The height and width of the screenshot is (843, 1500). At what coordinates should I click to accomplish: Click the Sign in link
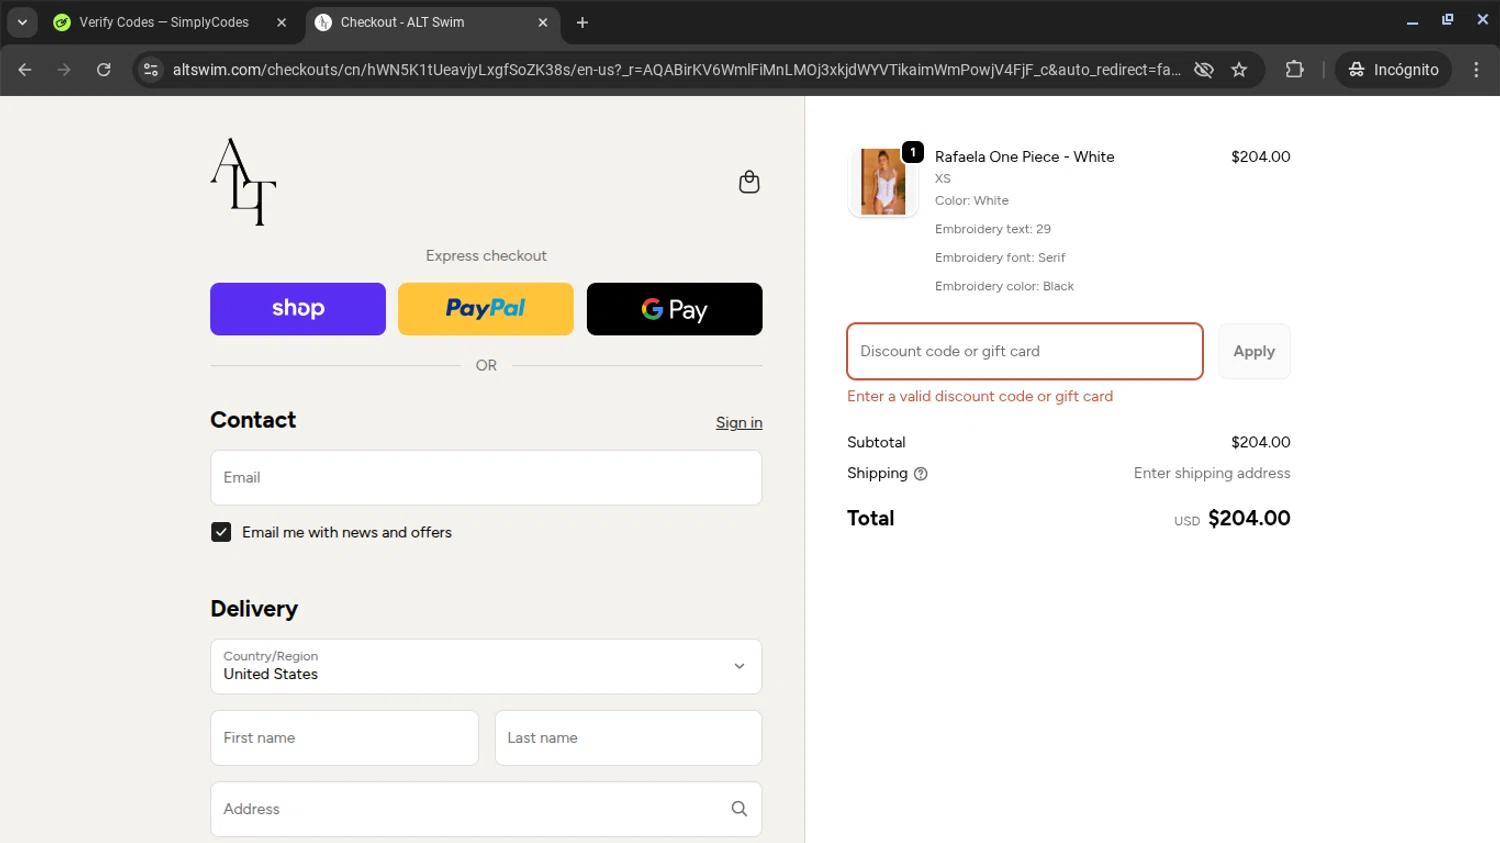click(x=739, y=423)
